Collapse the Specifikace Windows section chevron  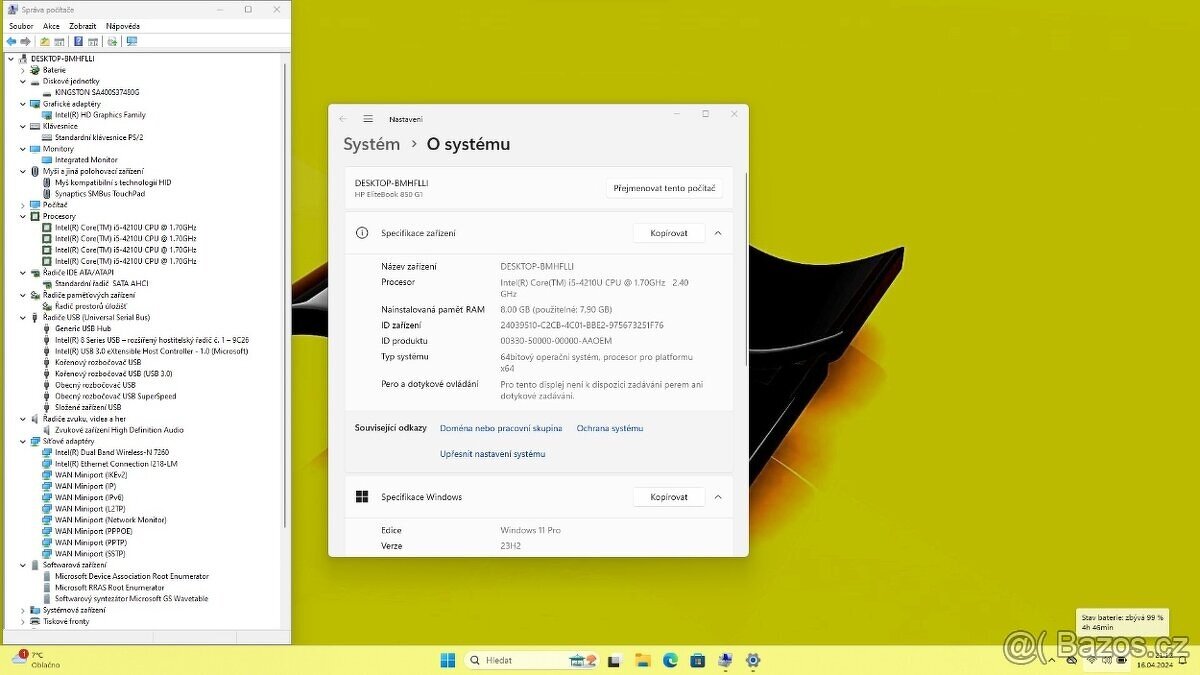pyautogui.click(x=717, y=497)
